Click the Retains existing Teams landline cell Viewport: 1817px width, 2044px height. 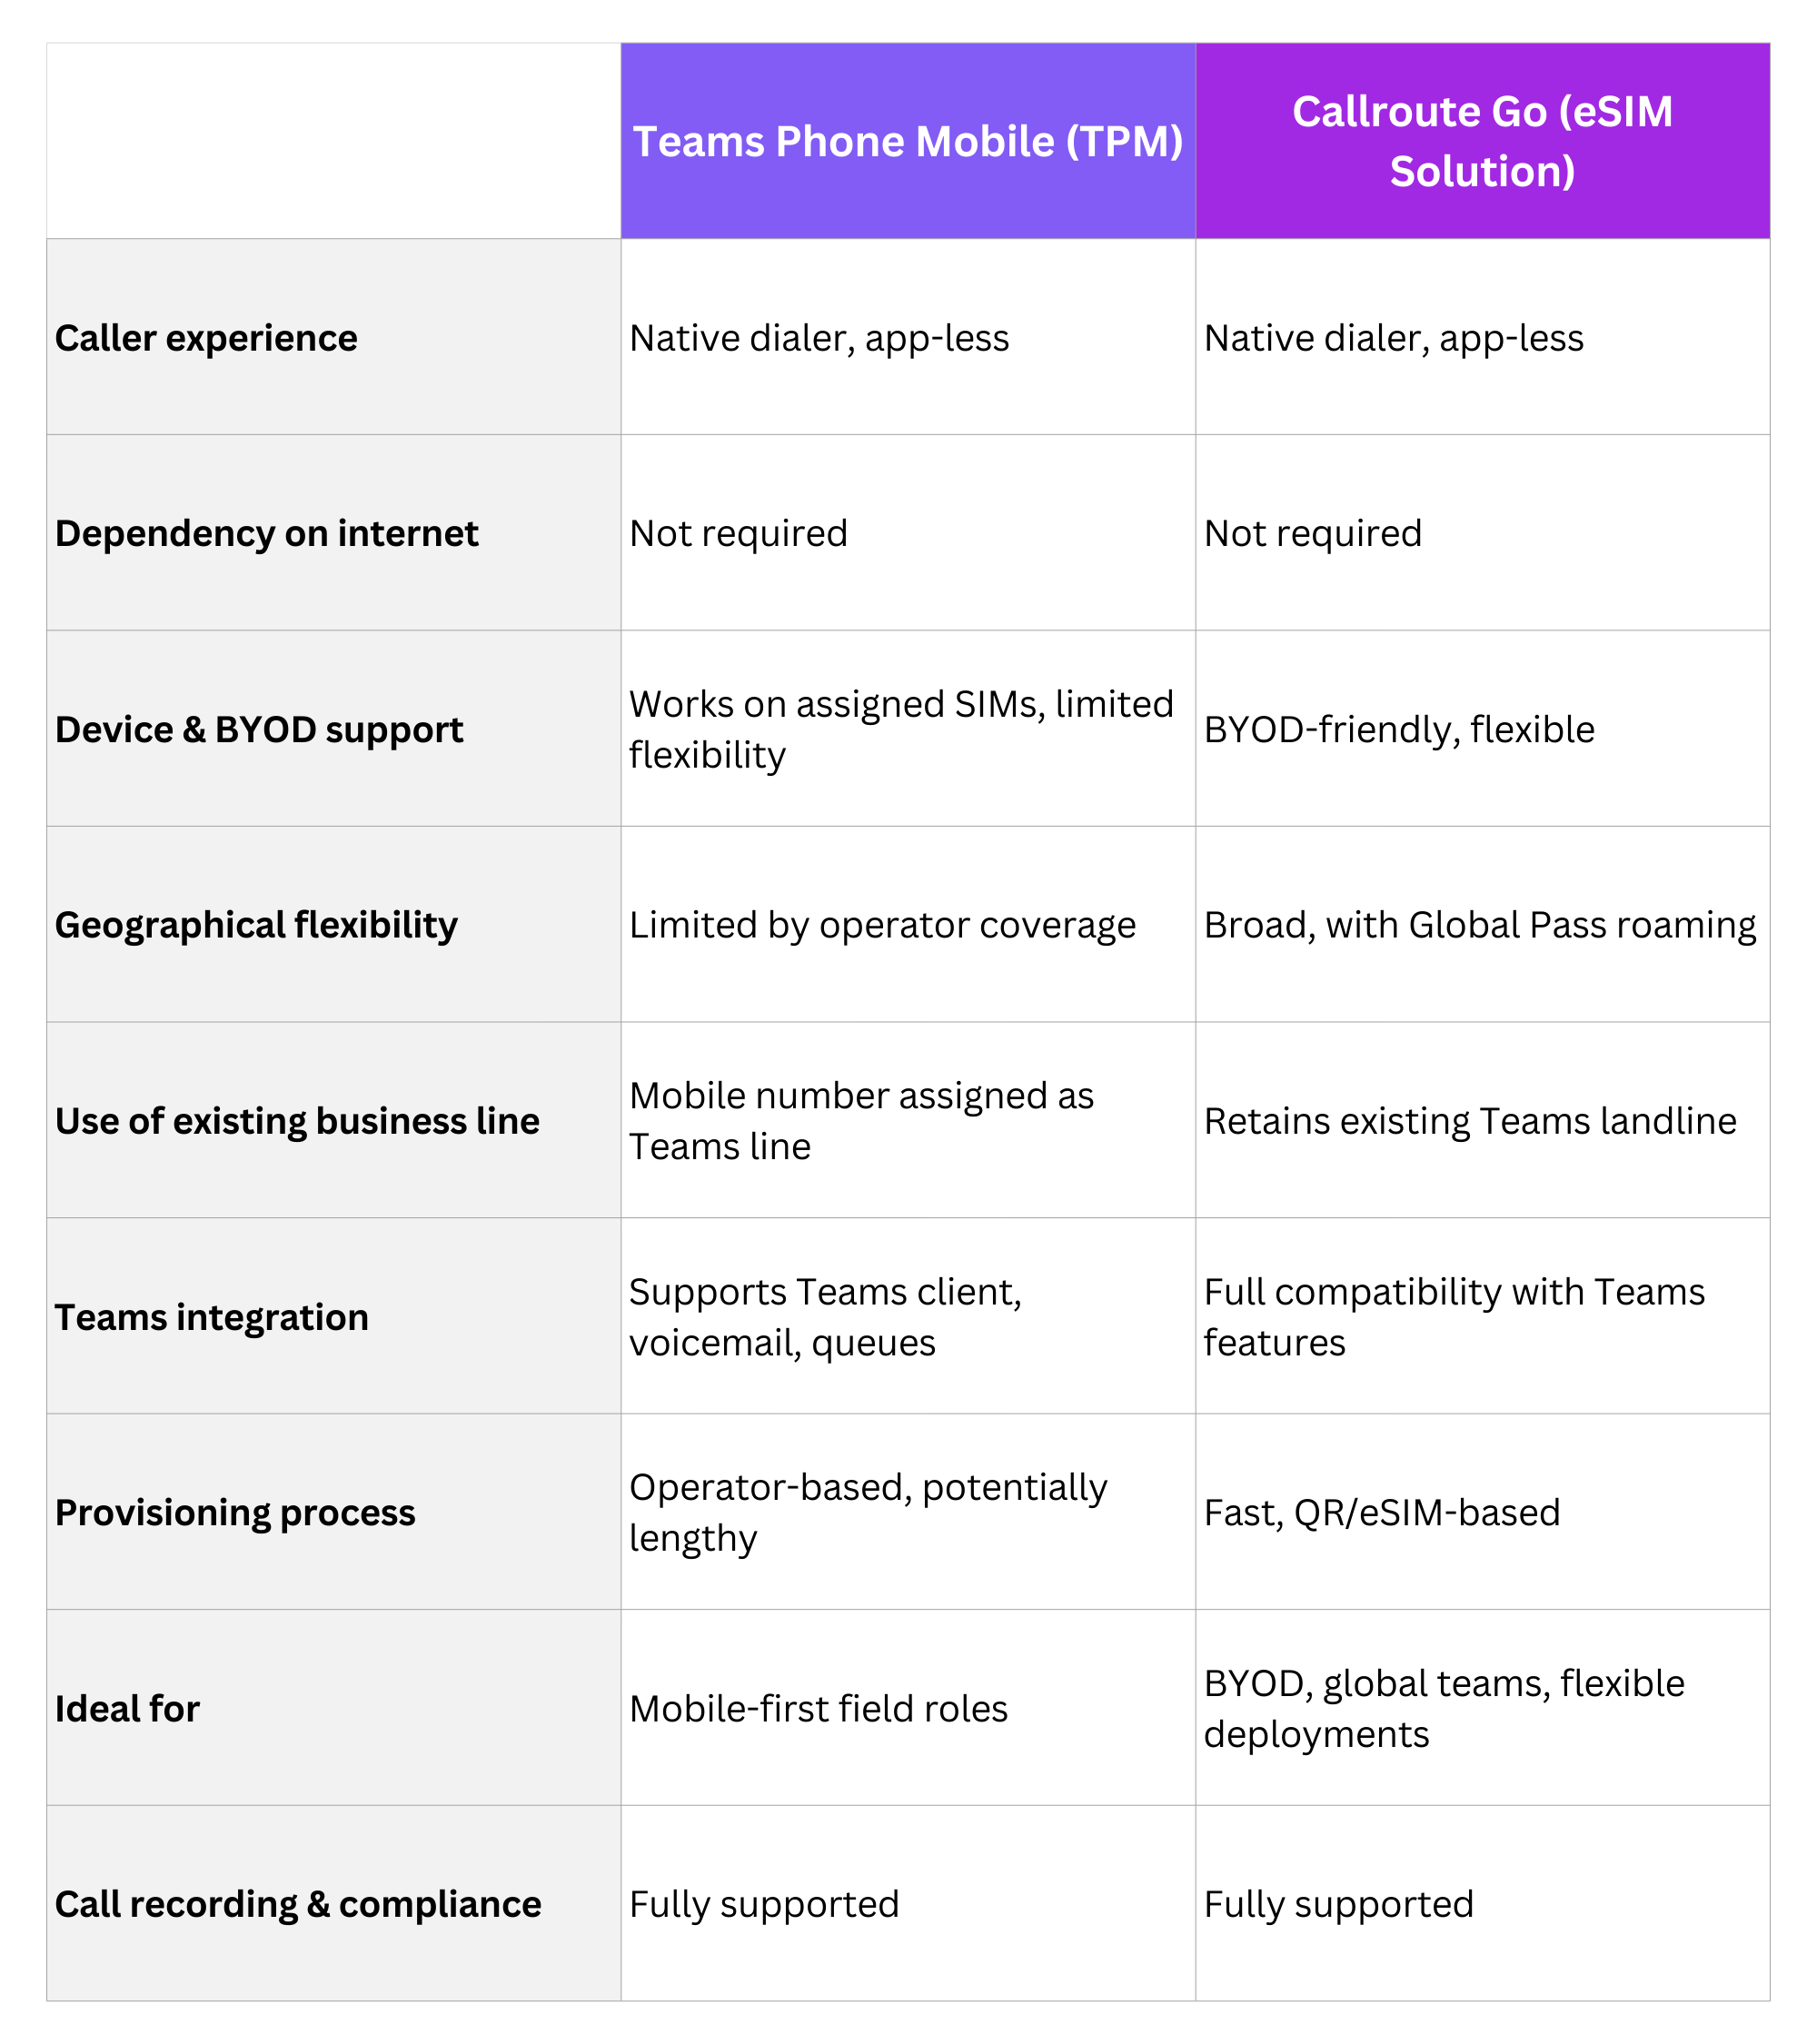[x=1470, y=1121]
